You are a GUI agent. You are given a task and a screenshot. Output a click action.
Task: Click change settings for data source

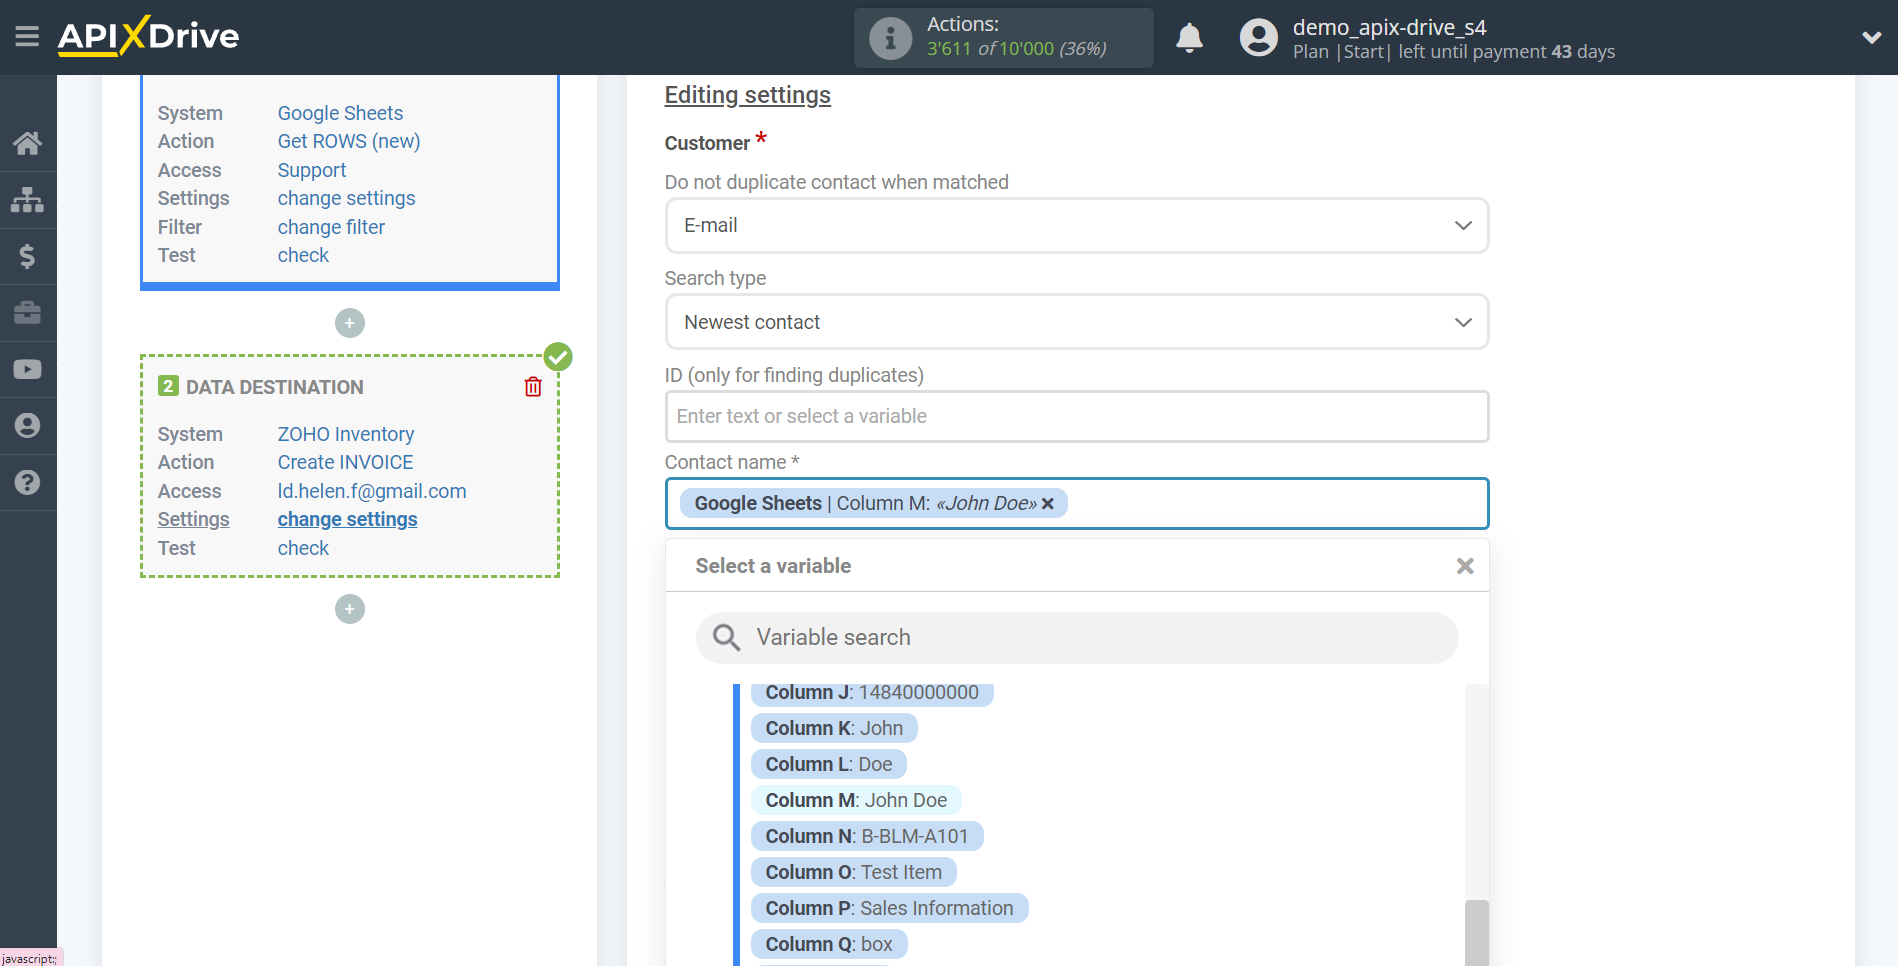[x=346, y=198]
